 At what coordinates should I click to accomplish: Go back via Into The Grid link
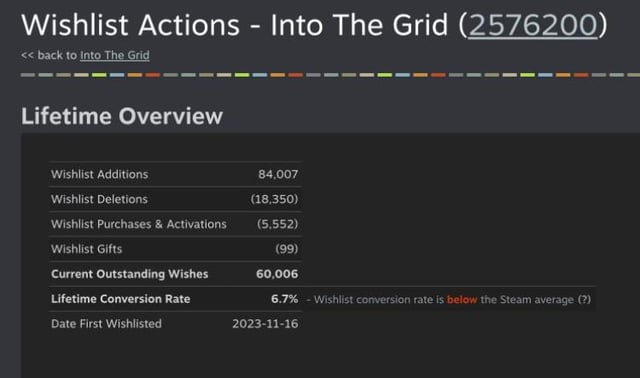[115, 55]
